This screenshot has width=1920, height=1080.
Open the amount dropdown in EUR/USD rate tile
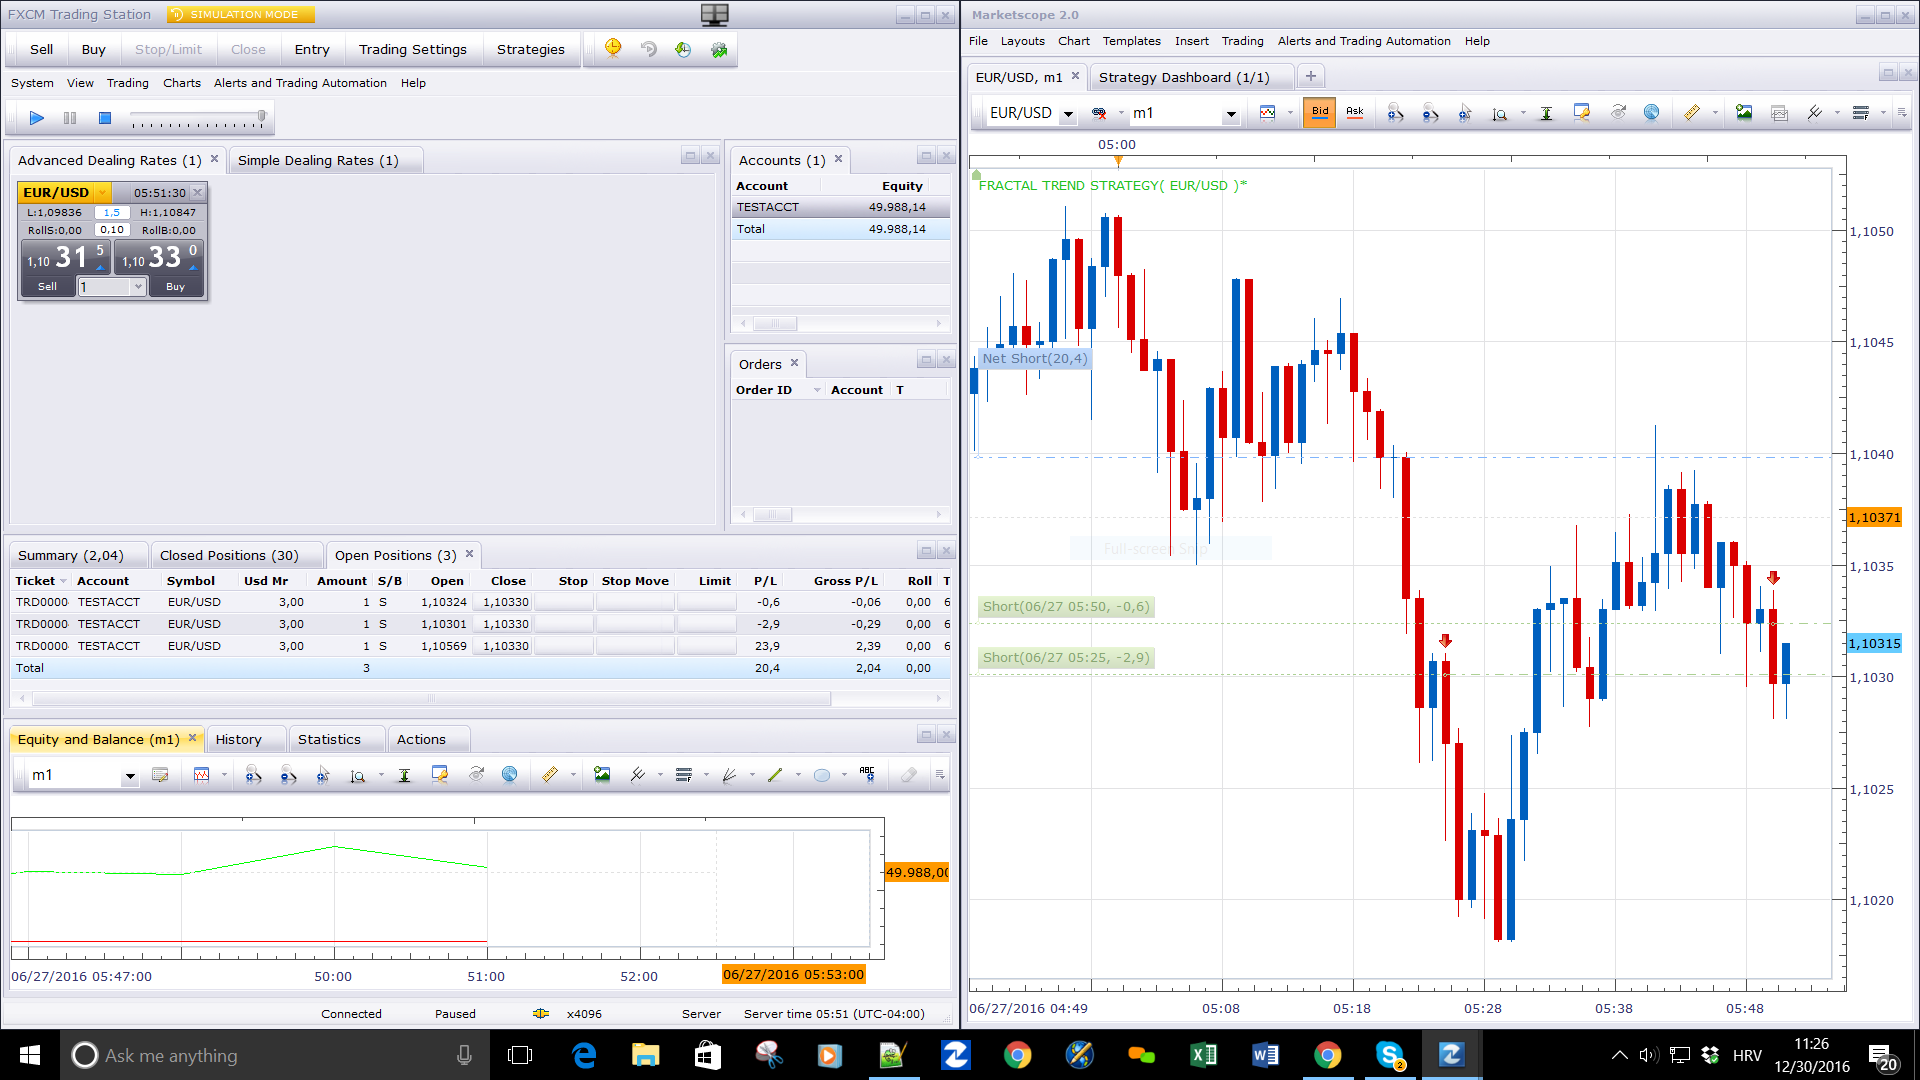(138, 287)
